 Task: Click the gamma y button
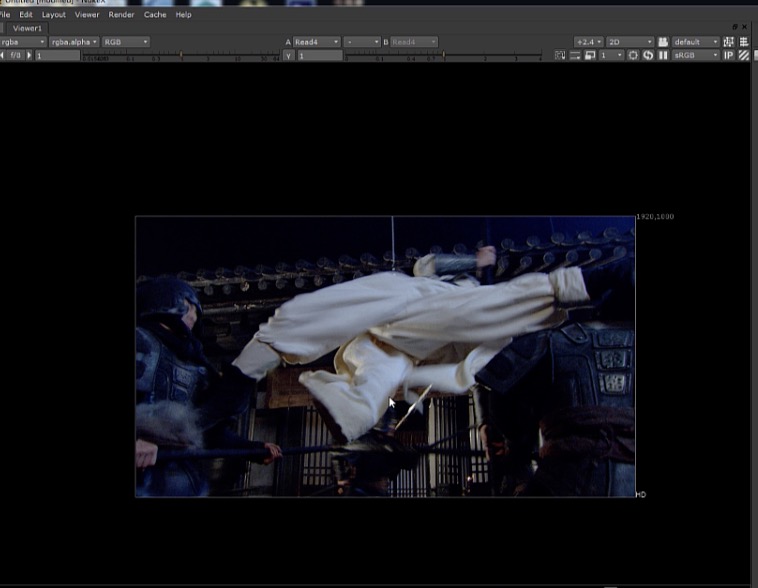coord(288,55)
